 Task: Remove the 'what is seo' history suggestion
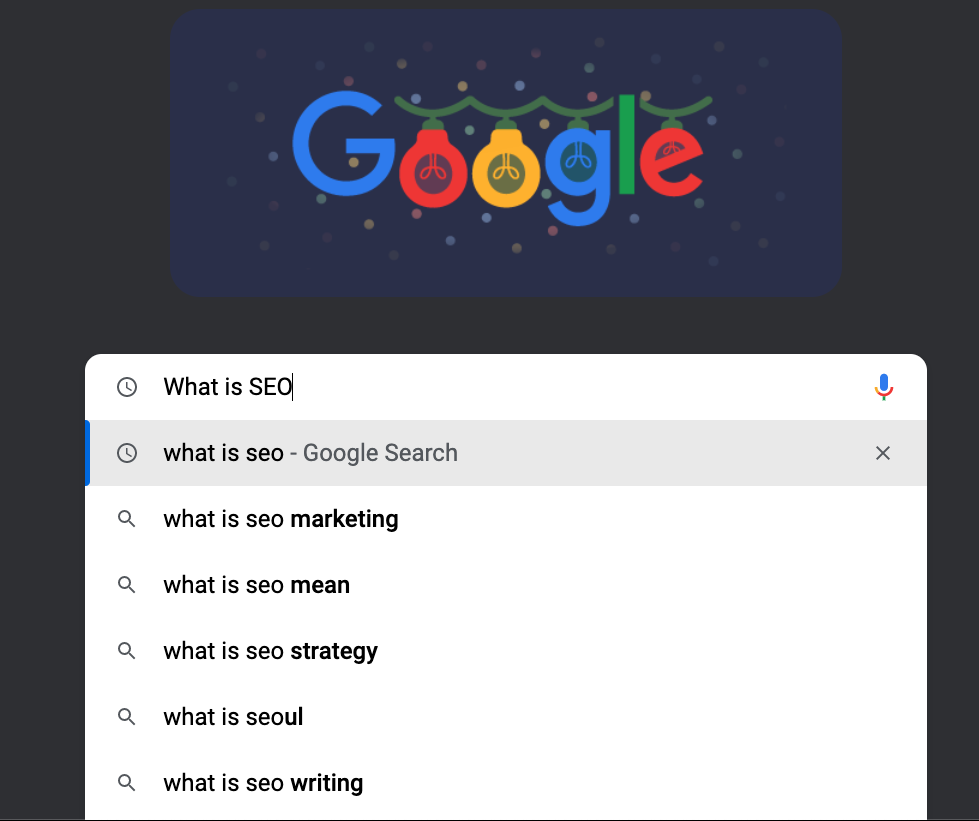(x=883, y=453)
